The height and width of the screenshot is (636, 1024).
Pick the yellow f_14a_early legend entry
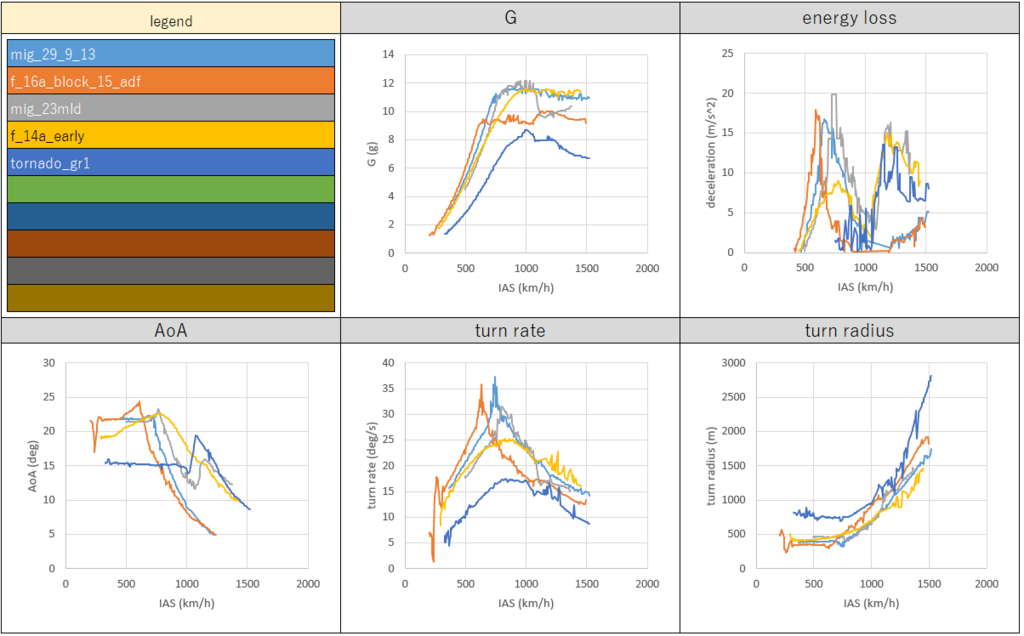click(170, 135)
